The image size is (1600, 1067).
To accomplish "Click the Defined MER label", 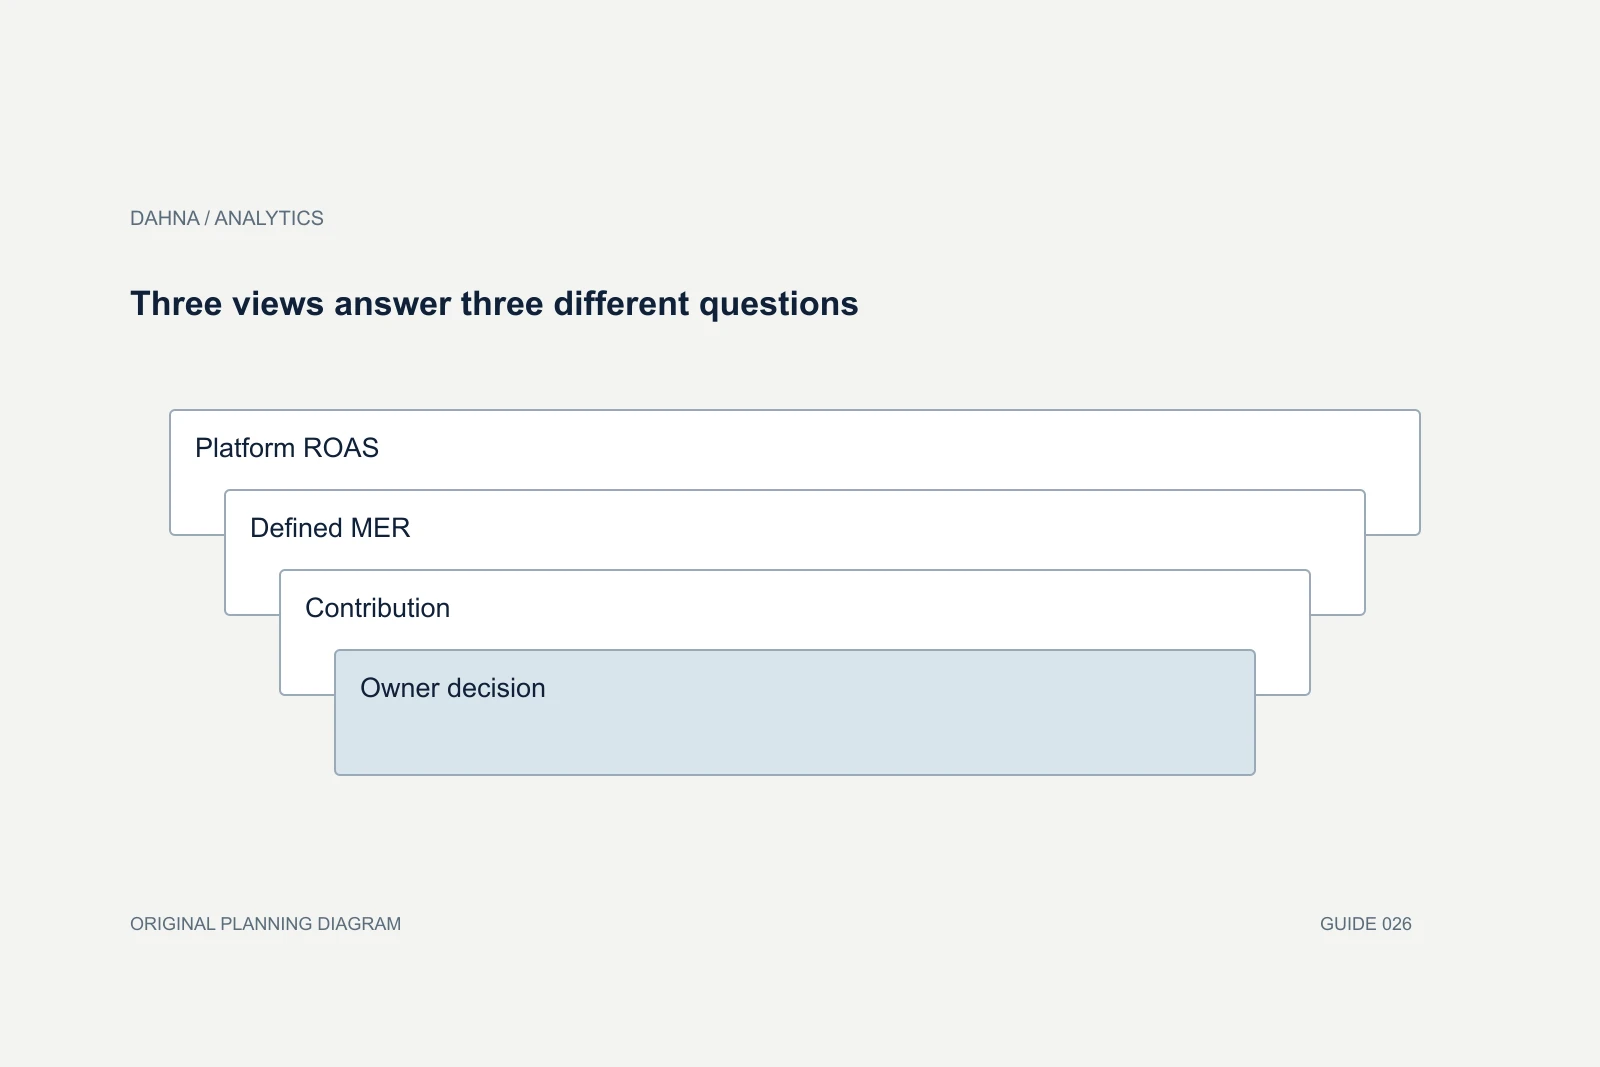I will [x=330, y=528].
